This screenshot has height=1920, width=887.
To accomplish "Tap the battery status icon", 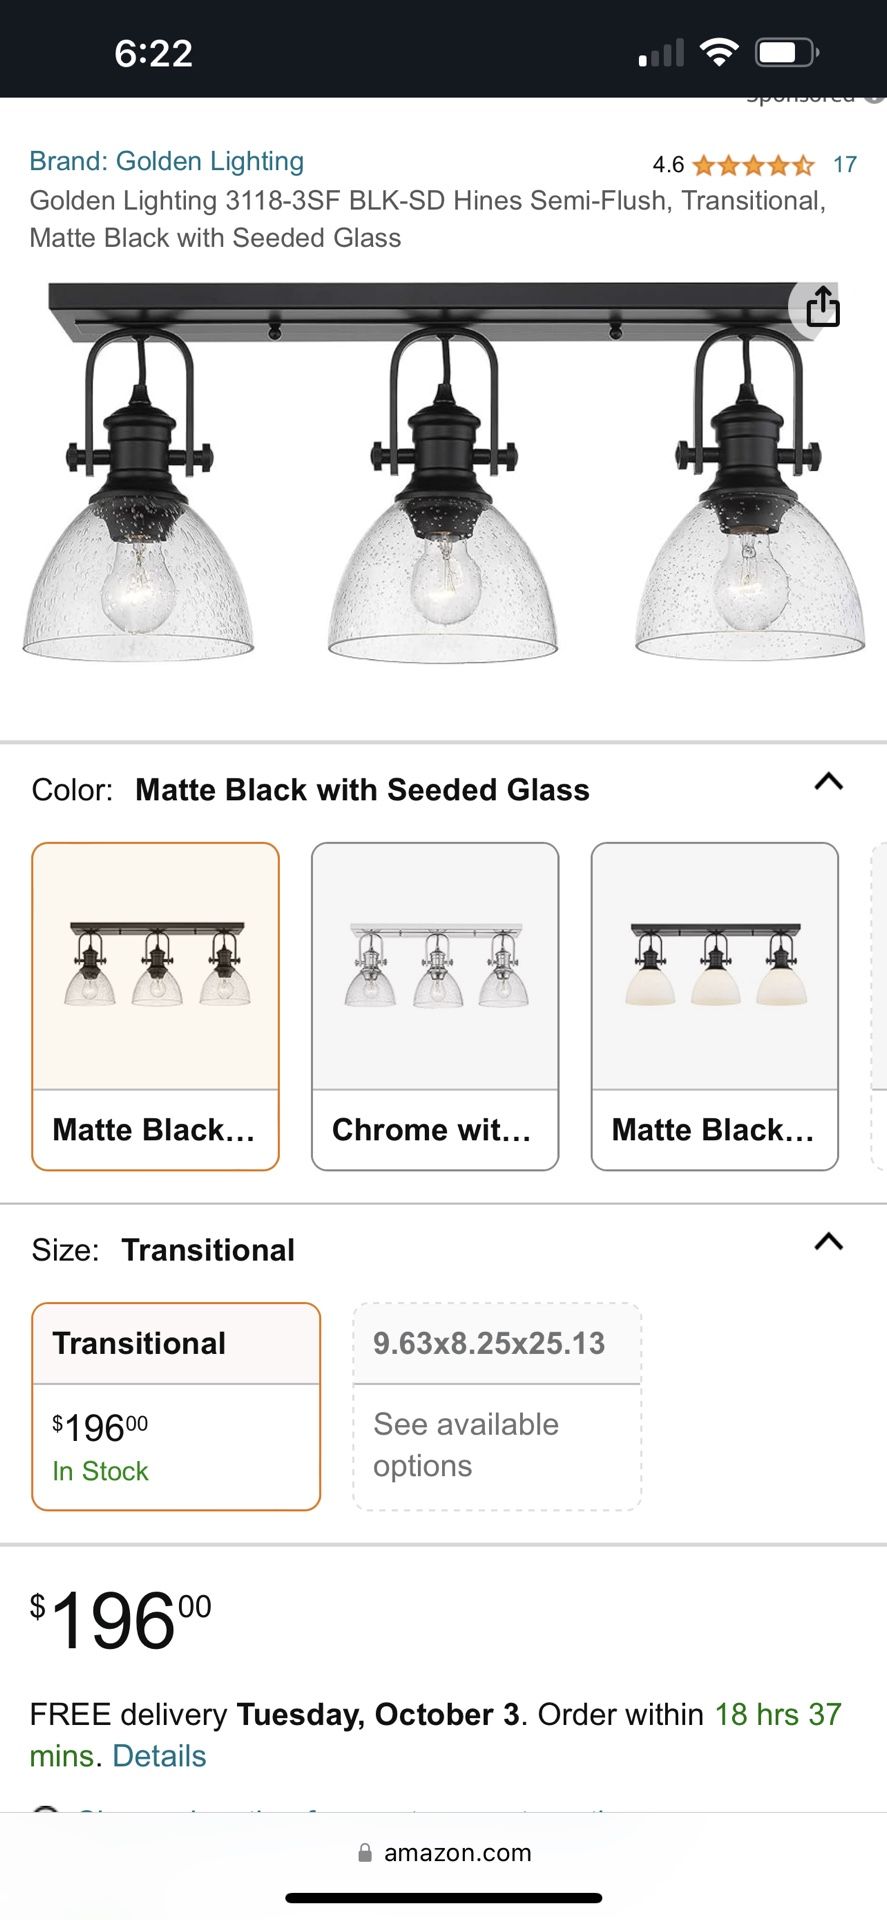I will click(x=787, y=52).
